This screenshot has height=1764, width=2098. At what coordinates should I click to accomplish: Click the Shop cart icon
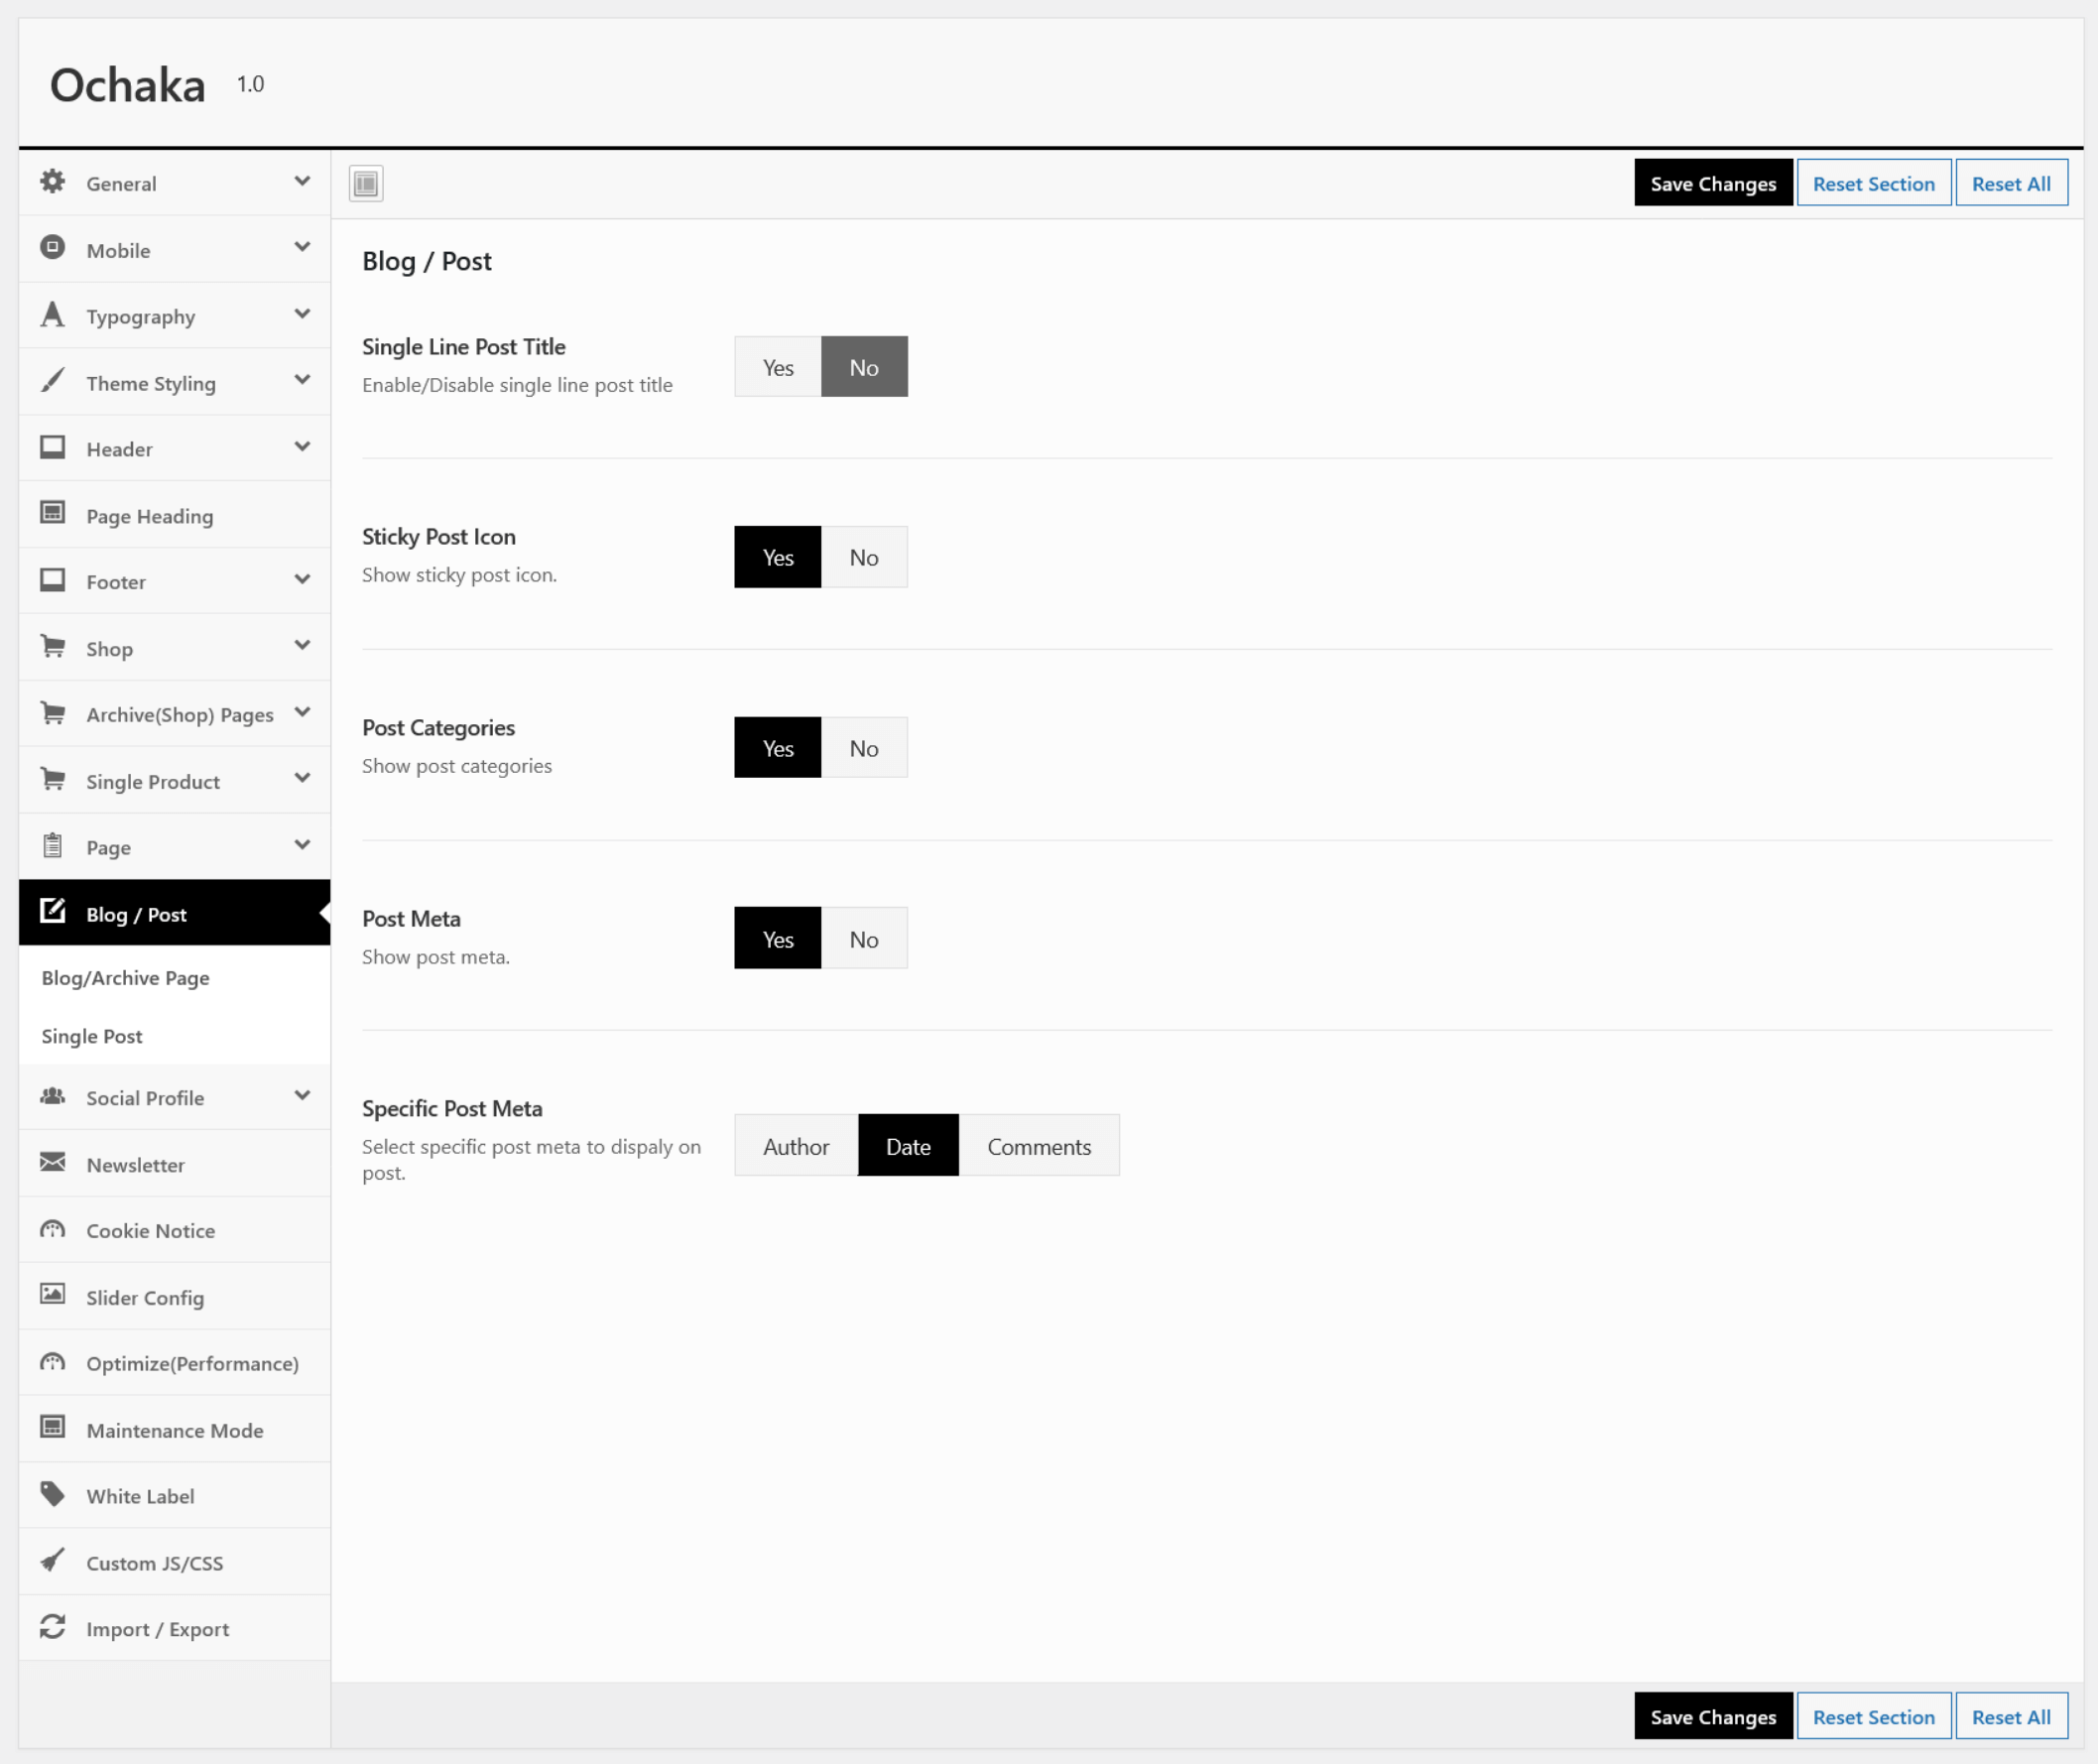[x=53, y=647]
